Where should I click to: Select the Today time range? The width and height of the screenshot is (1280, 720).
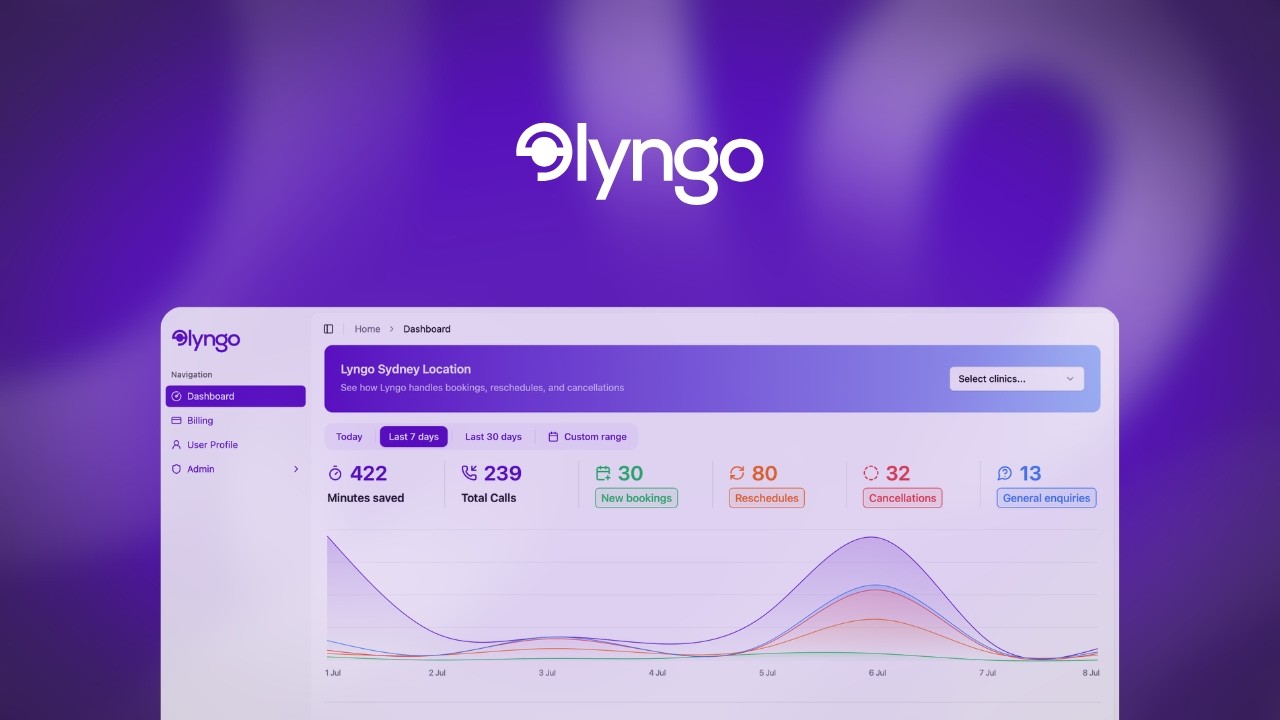(x=349, y=437)
